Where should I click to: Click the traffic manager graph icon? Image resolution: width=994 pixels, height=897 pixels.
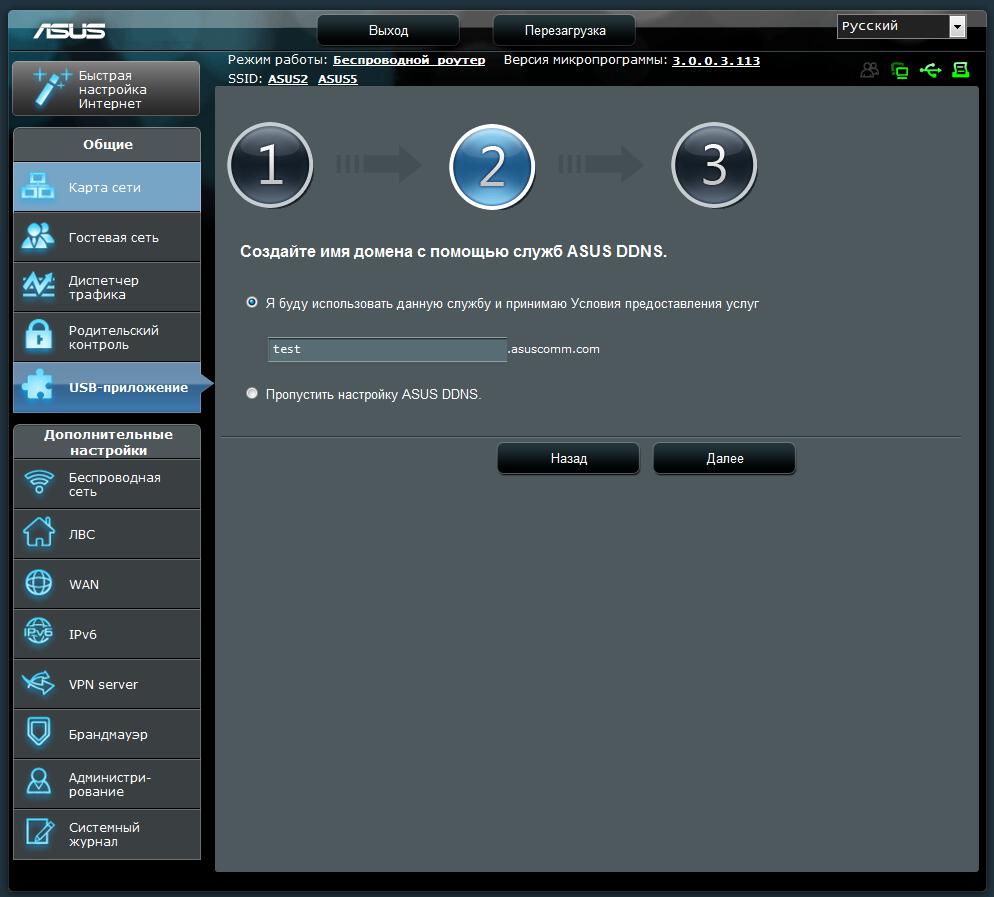click(38, 286)
